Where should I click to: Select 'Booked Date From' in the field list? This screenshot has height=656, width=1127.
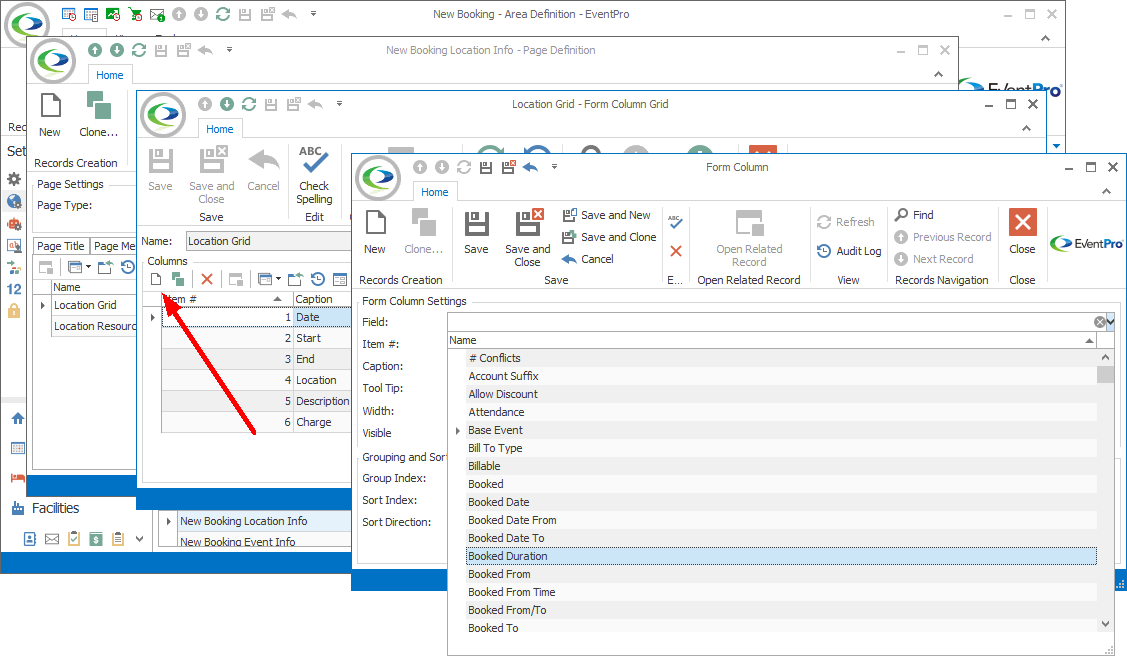click(781, 519)
